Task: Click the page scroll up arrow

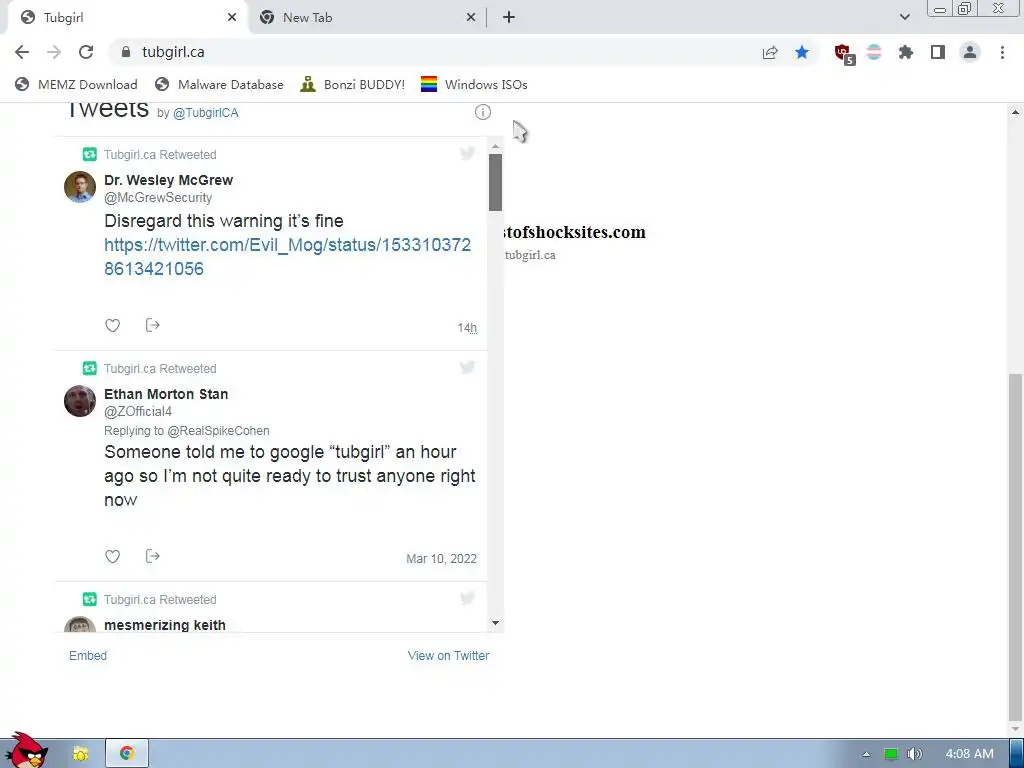Action: [x=1016, y=112]
